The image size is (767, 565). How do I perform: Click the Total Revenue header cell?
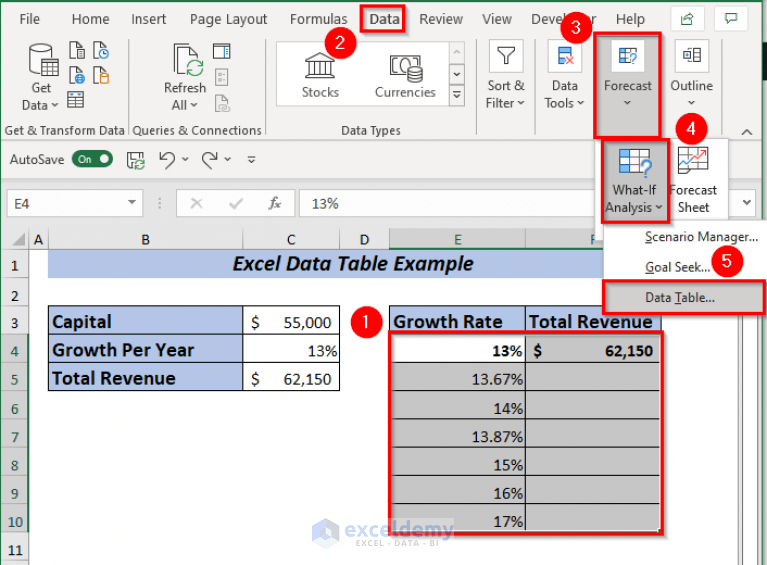point(593,321)
